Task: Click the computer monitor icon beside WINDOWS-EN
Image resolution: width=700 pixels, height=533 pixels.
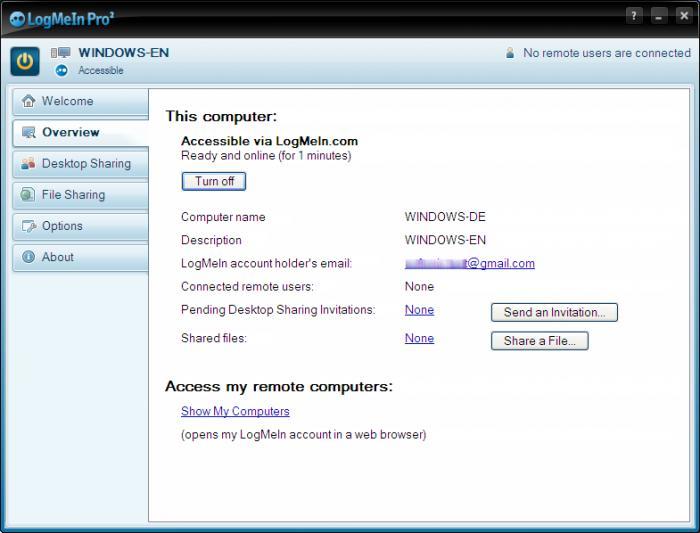Action: pos(60,53)
